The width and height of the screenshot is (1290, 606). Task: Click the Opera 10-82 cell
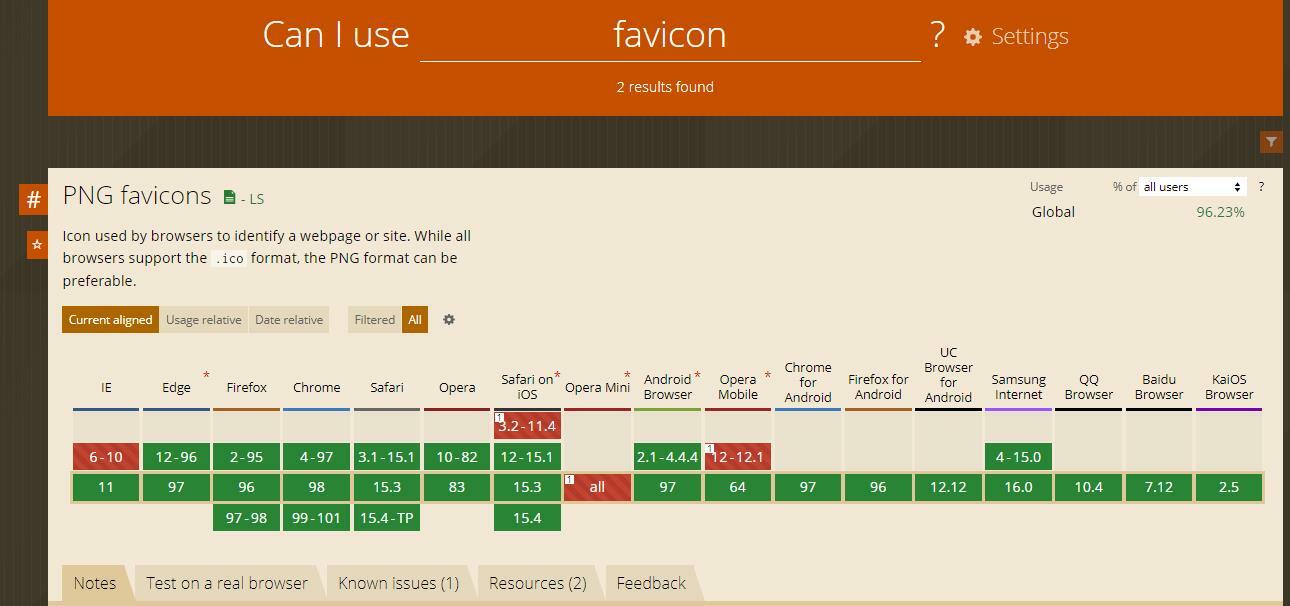coord(457,457)
